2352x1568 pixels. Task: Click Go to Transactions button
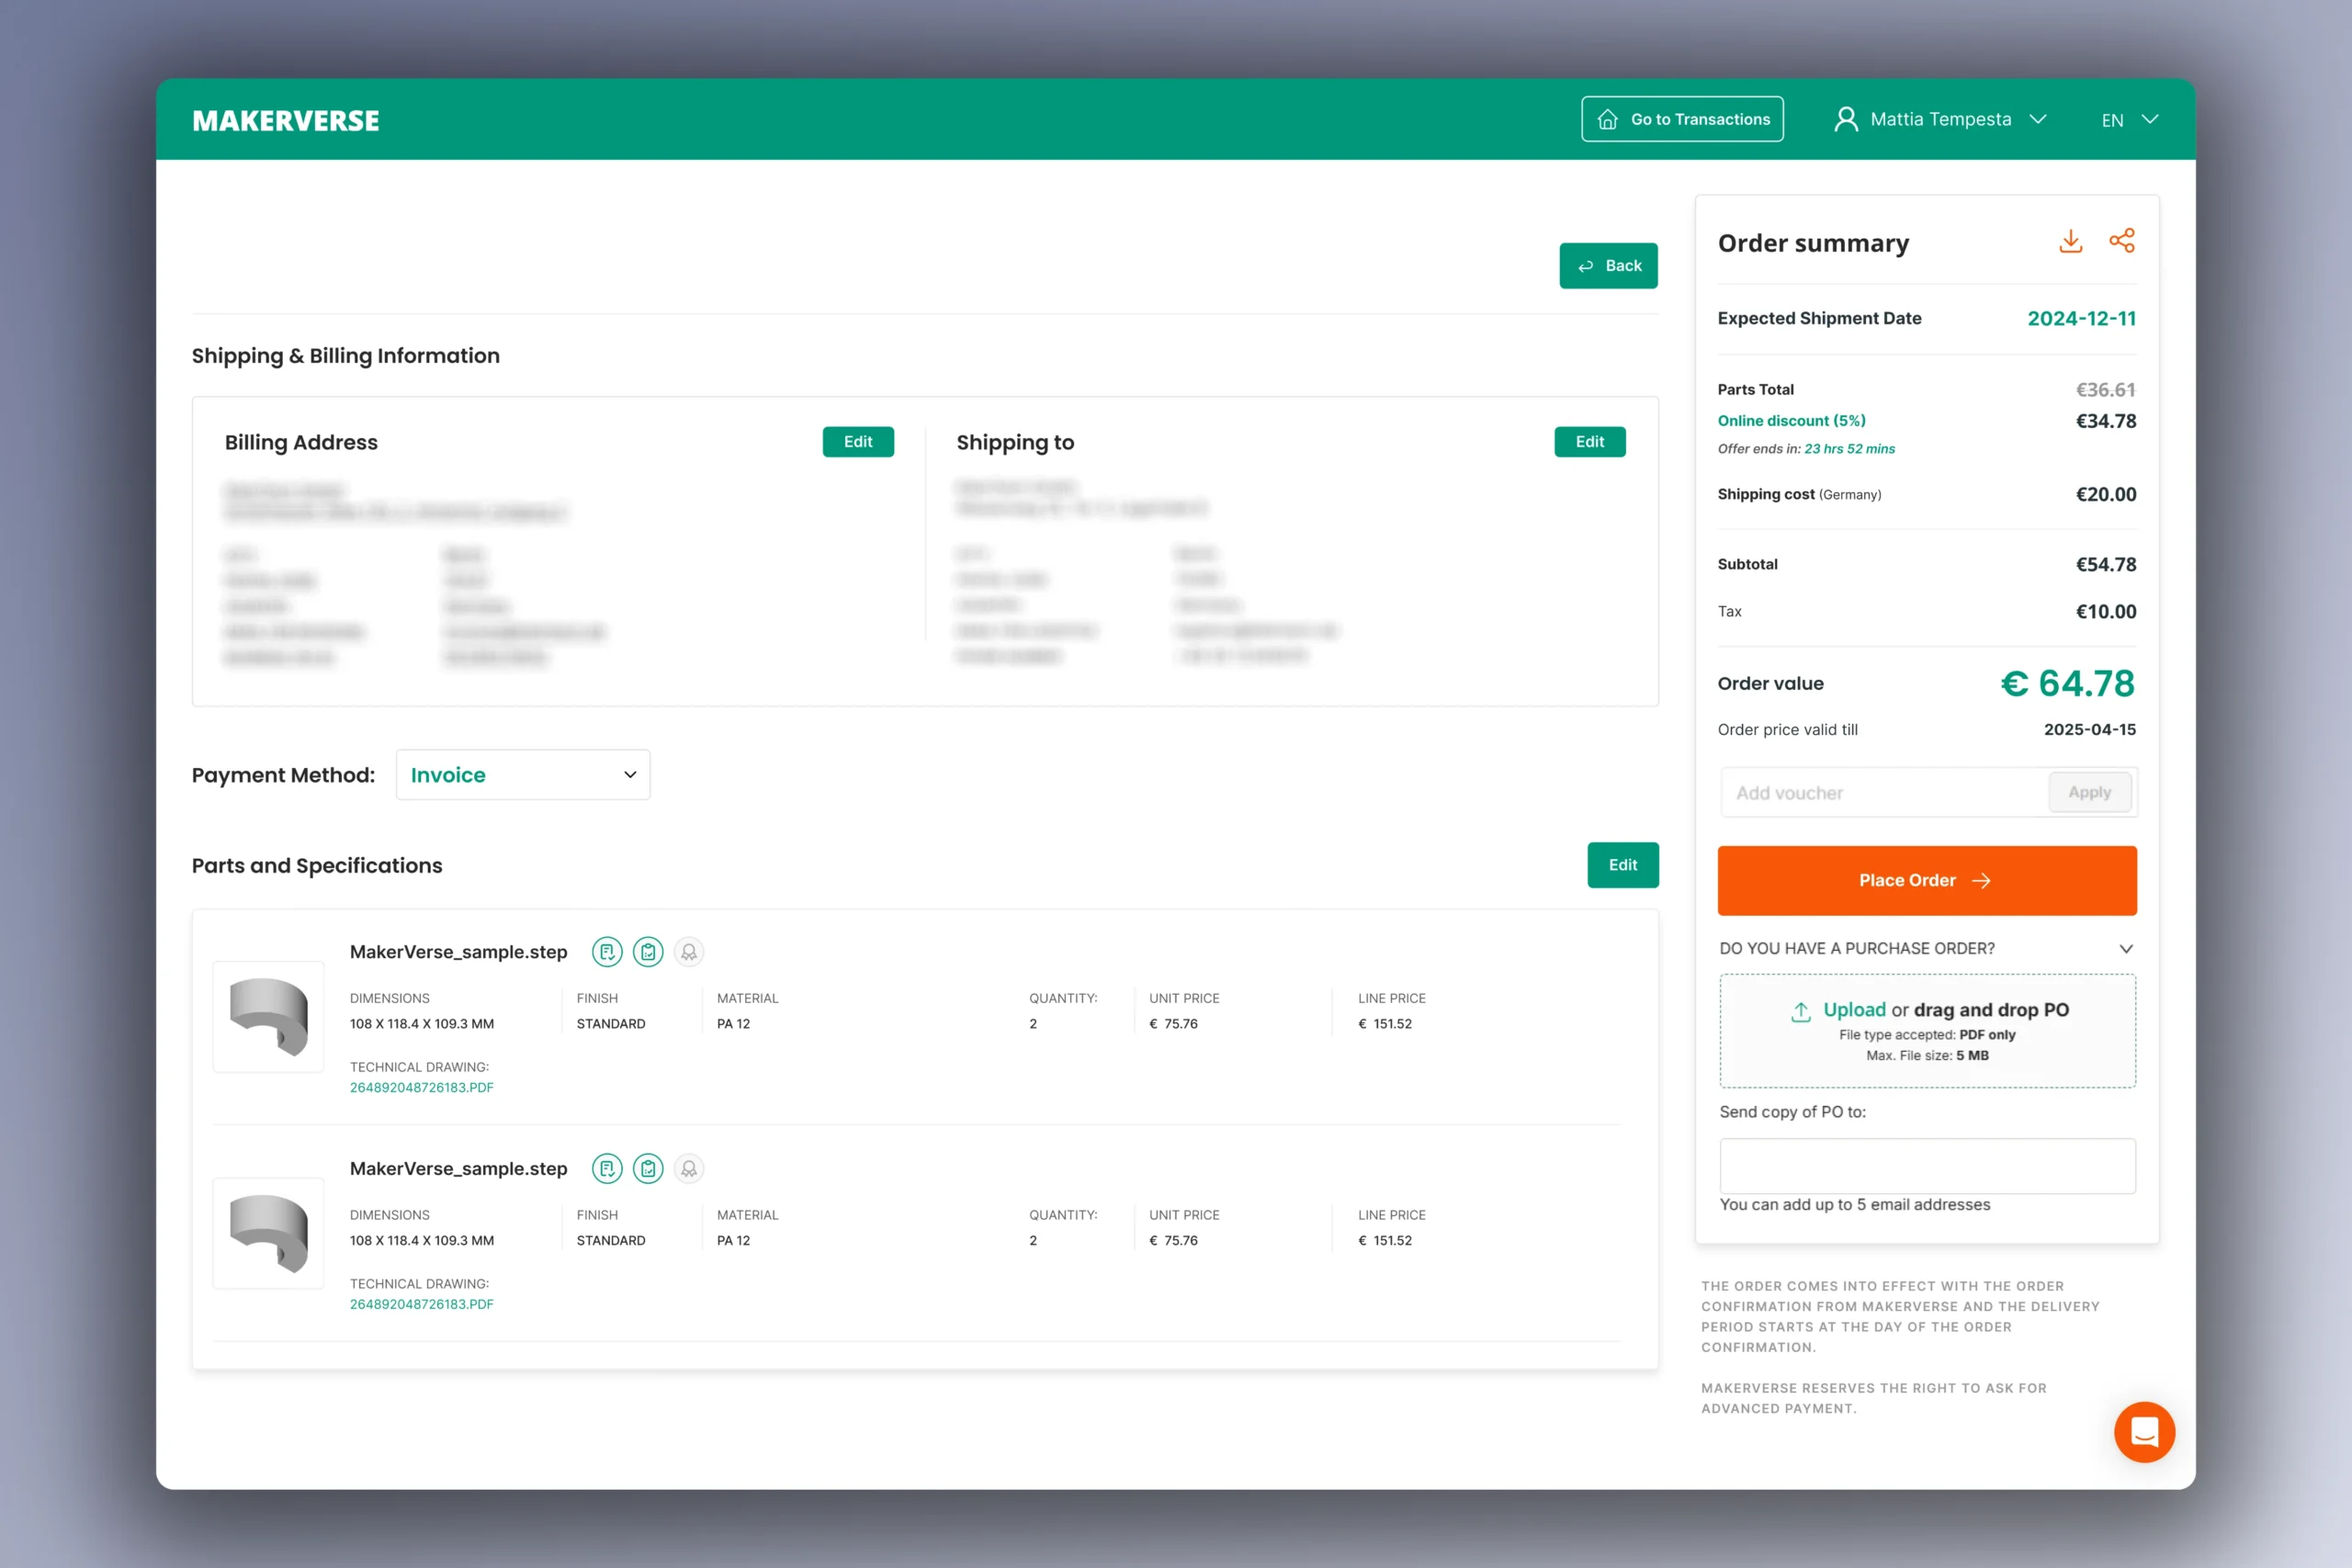1682,119
